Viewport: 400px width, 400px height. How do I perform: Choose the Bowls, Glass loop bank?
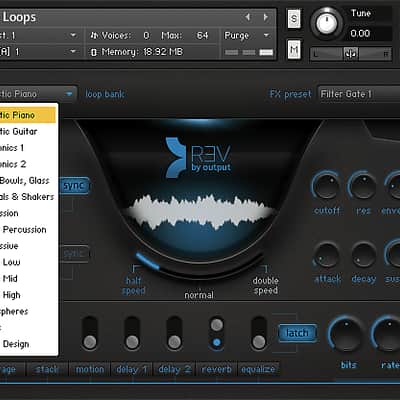(28, 181)
